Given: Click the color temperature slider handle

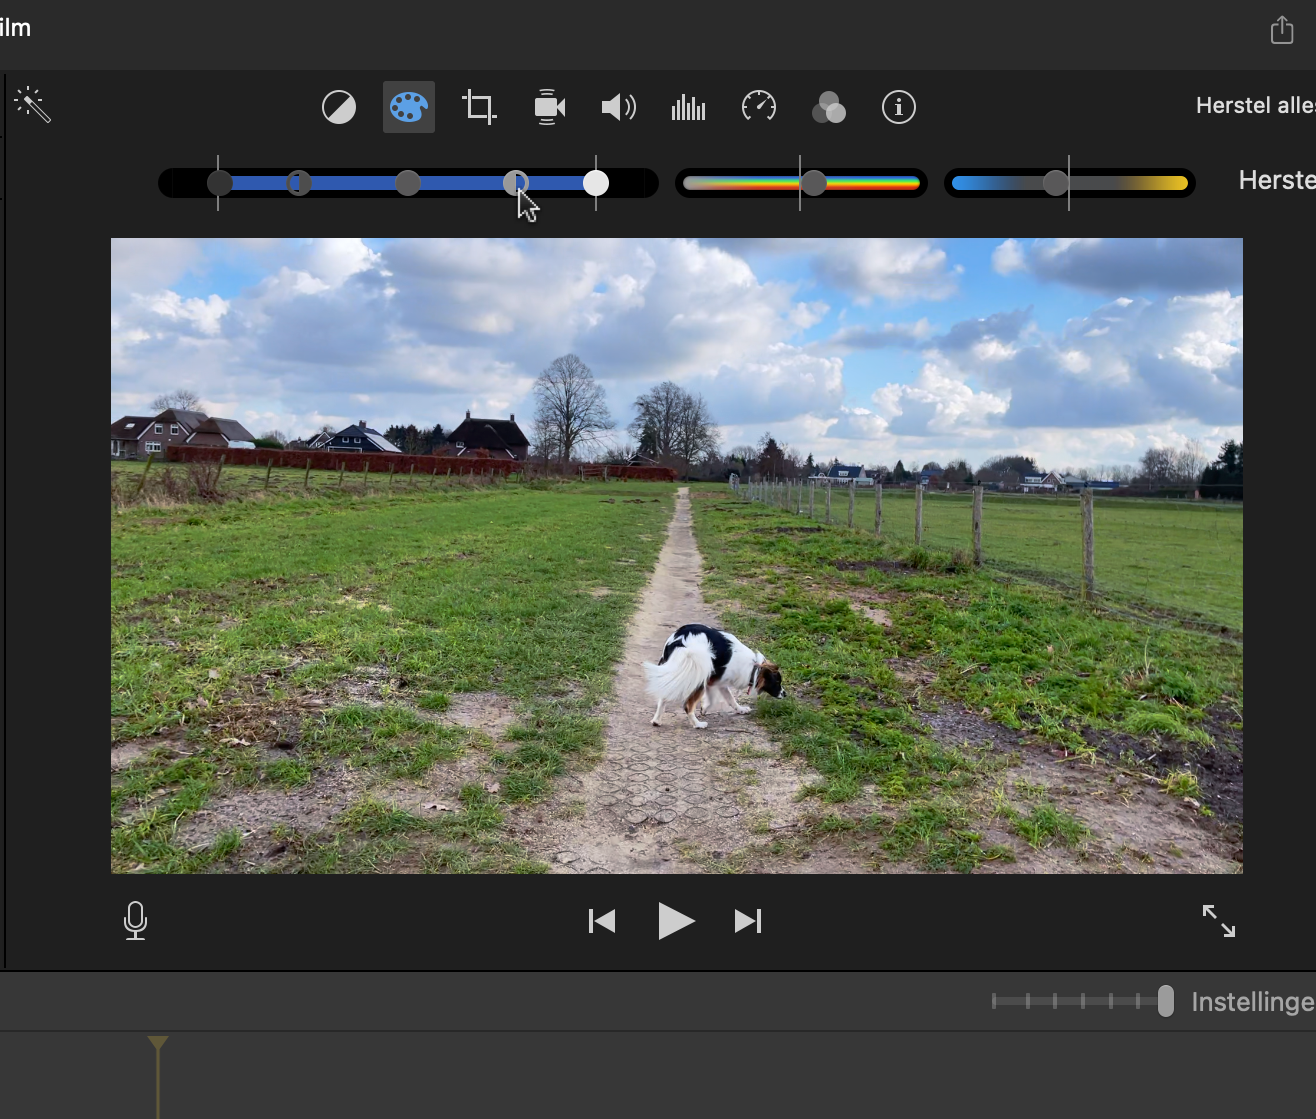Looking at the screenshot, I should (1055, 183).
